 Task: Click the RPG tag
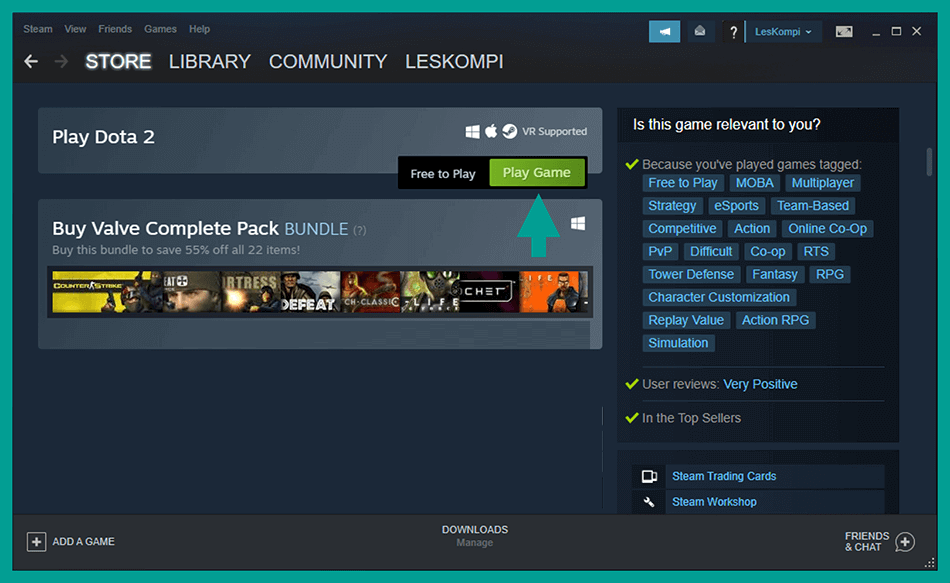click(x=829, y=275)
